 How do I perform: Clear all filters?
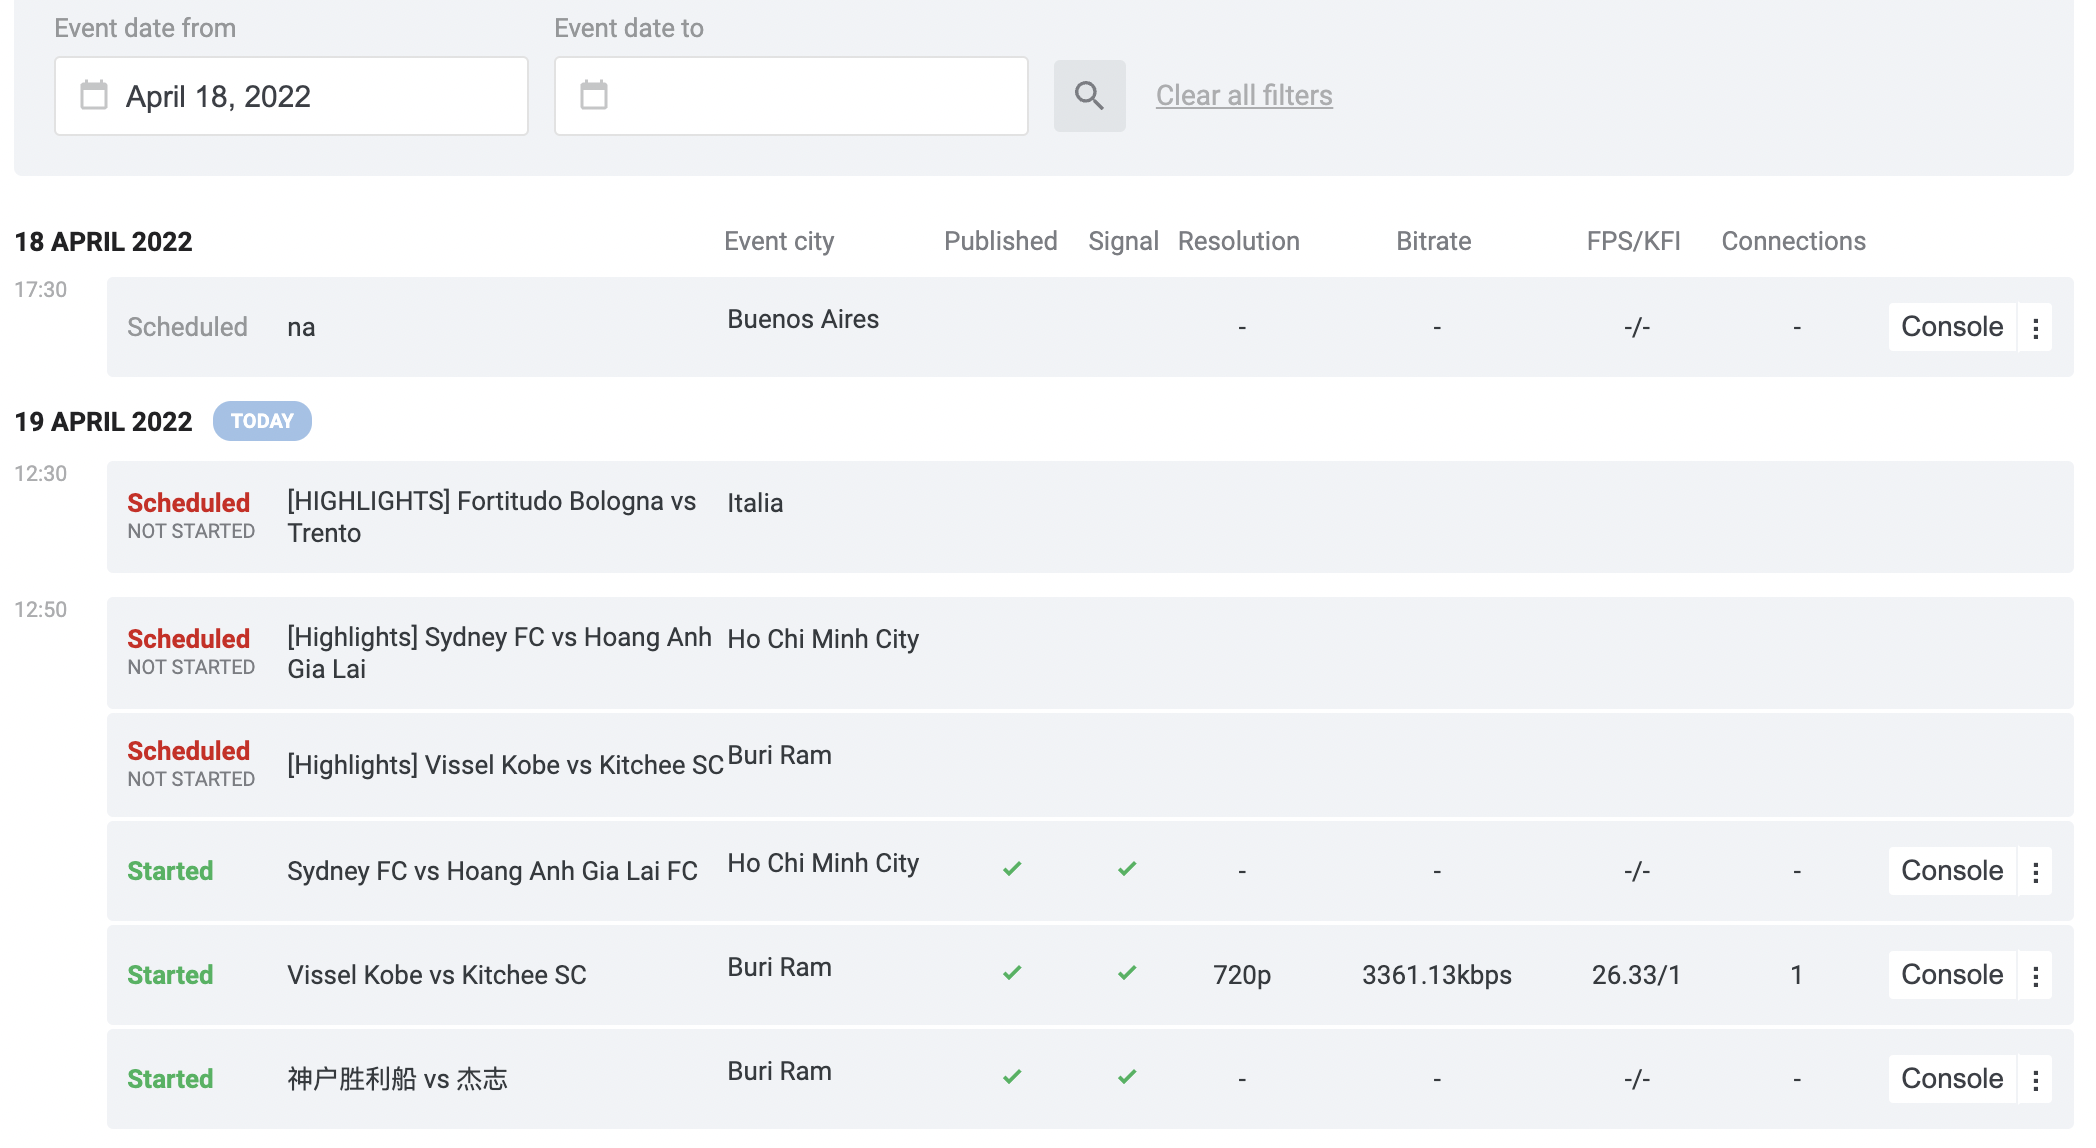(x=1244, y=96)
